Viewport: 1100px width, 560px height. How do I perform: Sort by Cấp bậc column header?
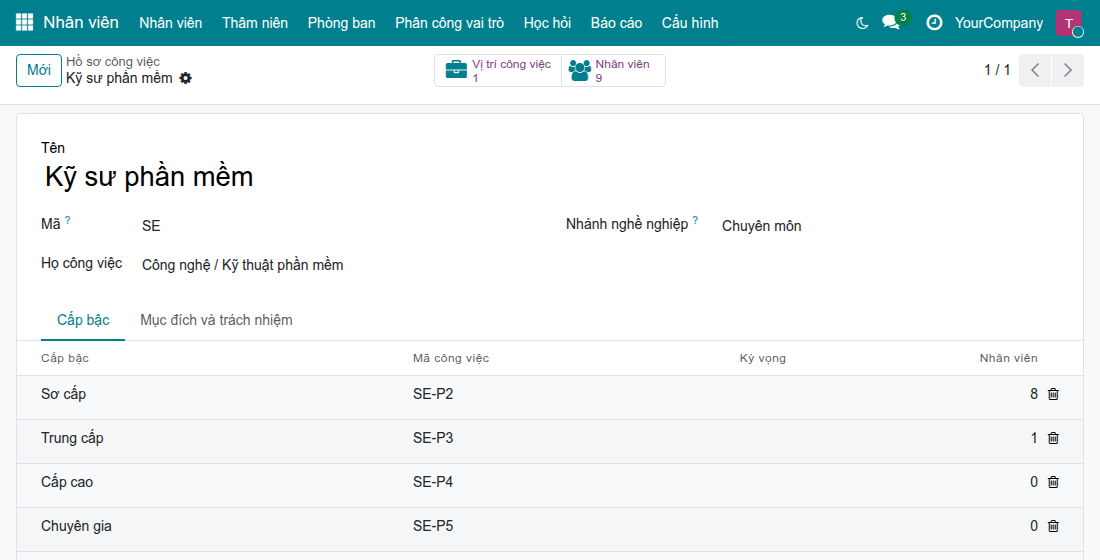point(65,358)
